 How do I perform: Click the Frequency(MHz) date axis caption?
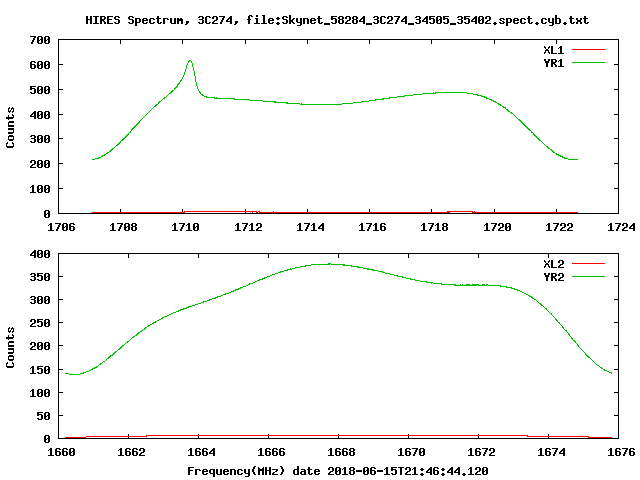click(338, 471)
